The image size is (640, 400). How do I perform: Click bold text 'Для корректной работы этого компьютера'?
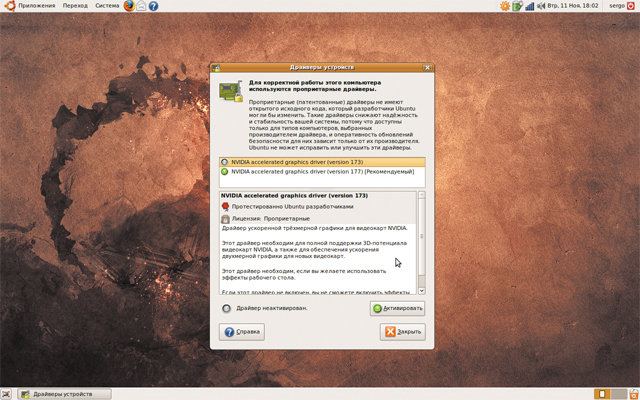coord(315,82)
